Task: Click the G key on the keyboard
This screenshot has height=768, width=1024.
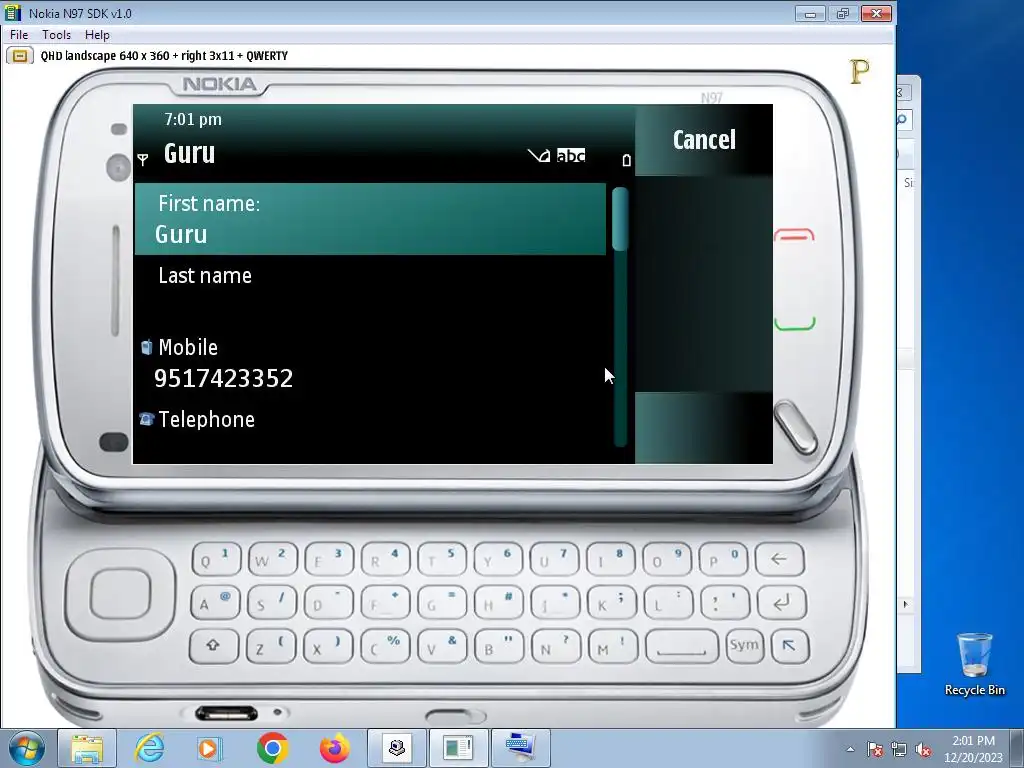Action: click(x=441, y=603)
